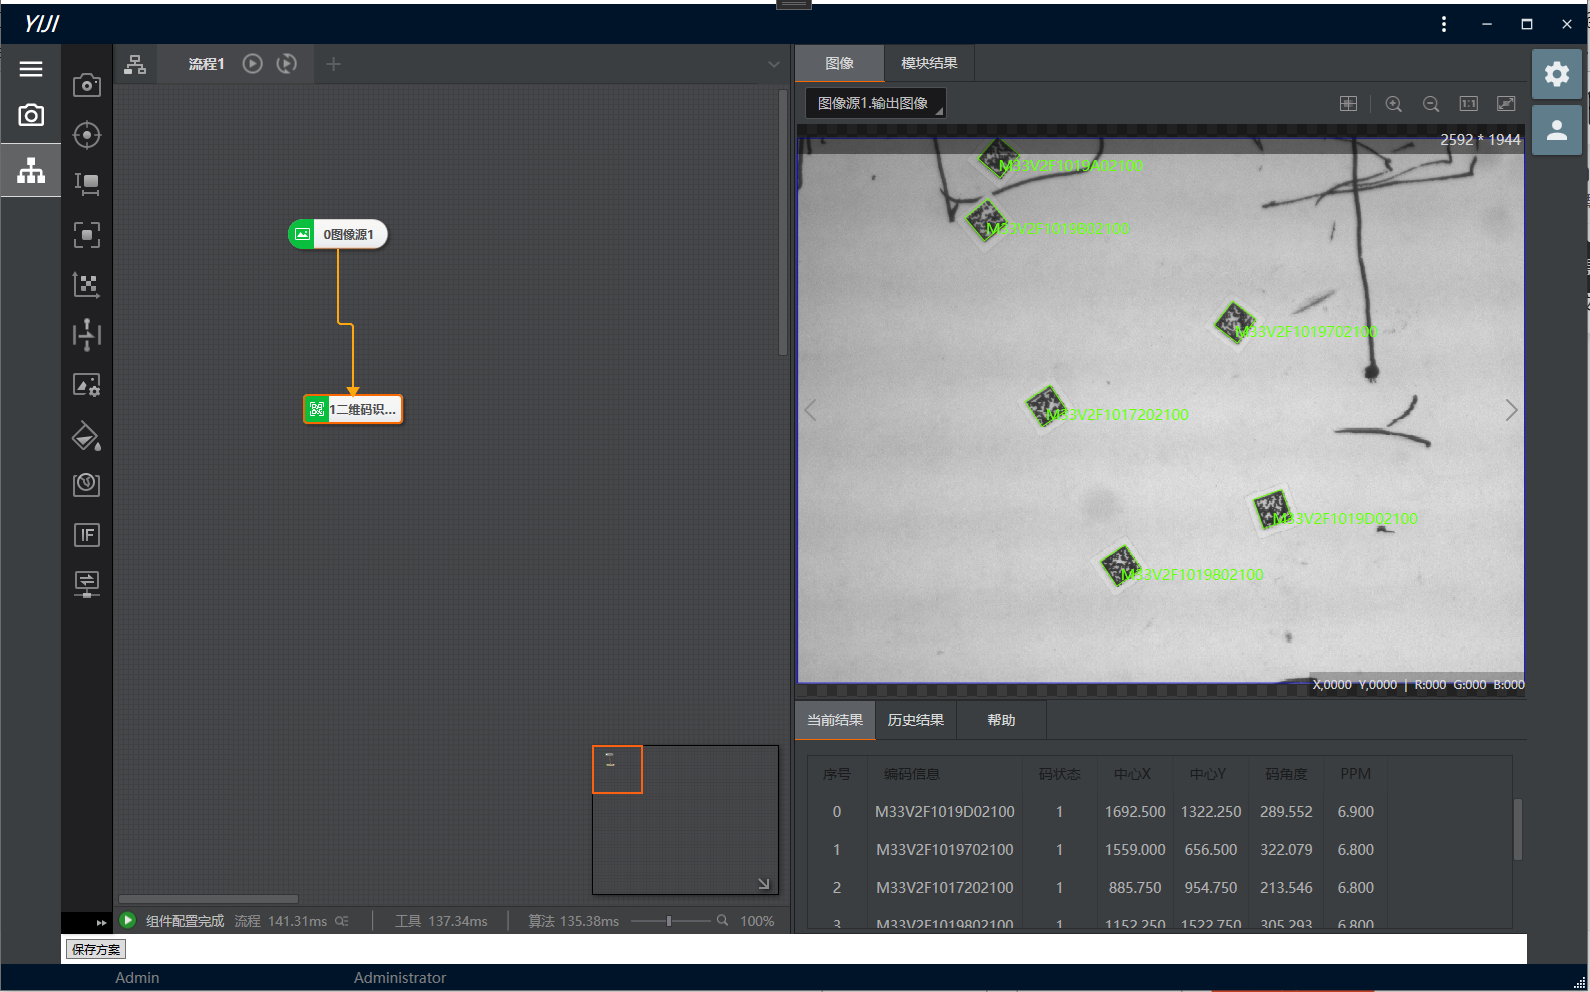The image size is (1590, 992).
Task: Fit image to window icon
Action: click(1506, 104)
